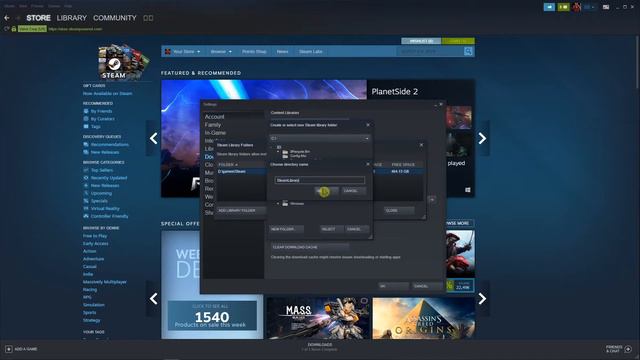Viewport: 640px width, 360px height.
Task: Open the user avatar at top right
Action: point(576,7)
